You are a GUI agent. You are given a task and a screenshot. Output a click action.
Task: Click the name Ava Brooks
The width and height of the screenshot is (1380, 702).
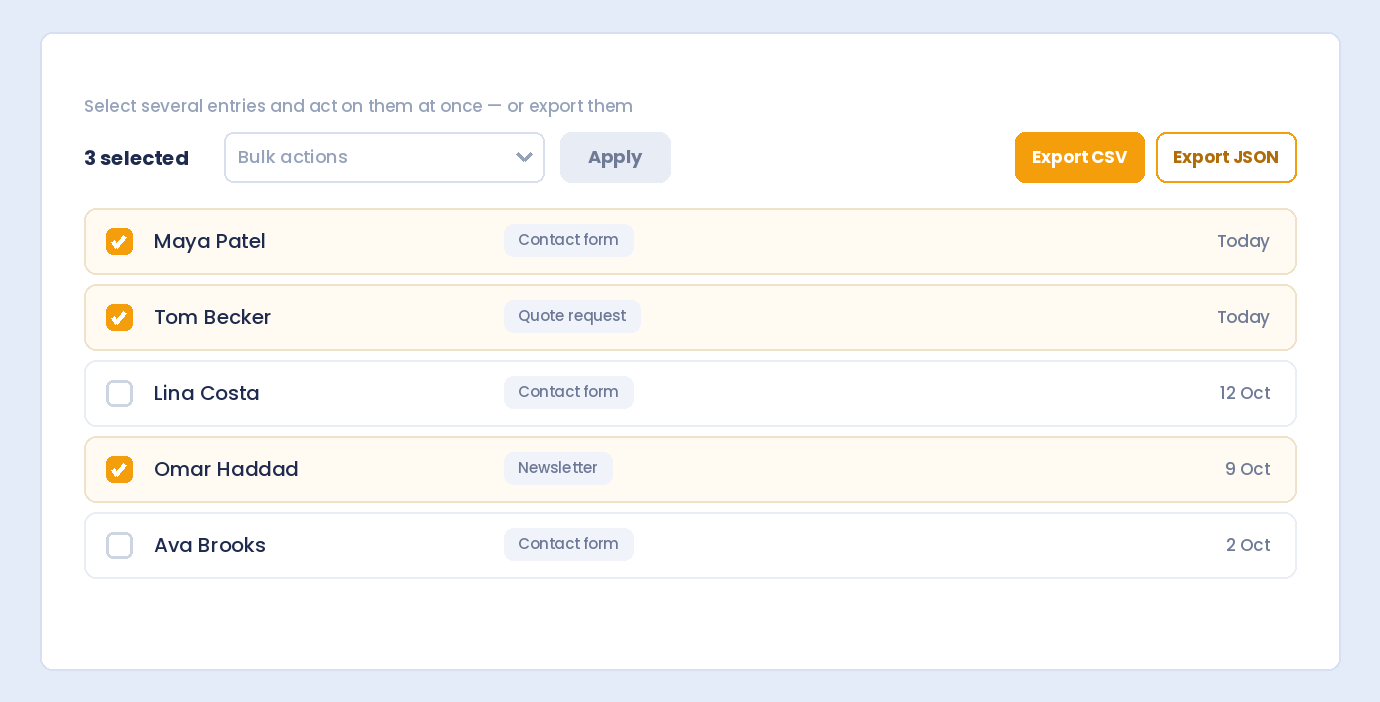click(209, 545)
